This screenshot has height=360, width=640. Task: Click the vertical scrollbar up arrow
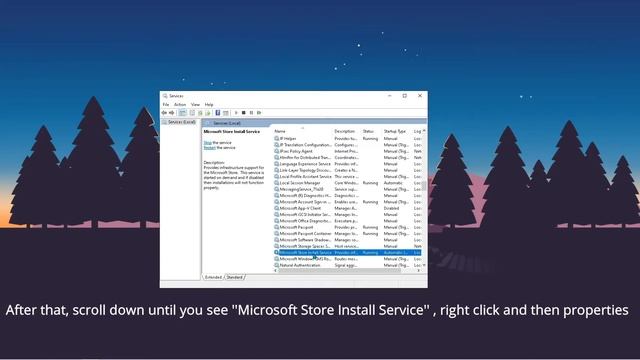(424, 131)
